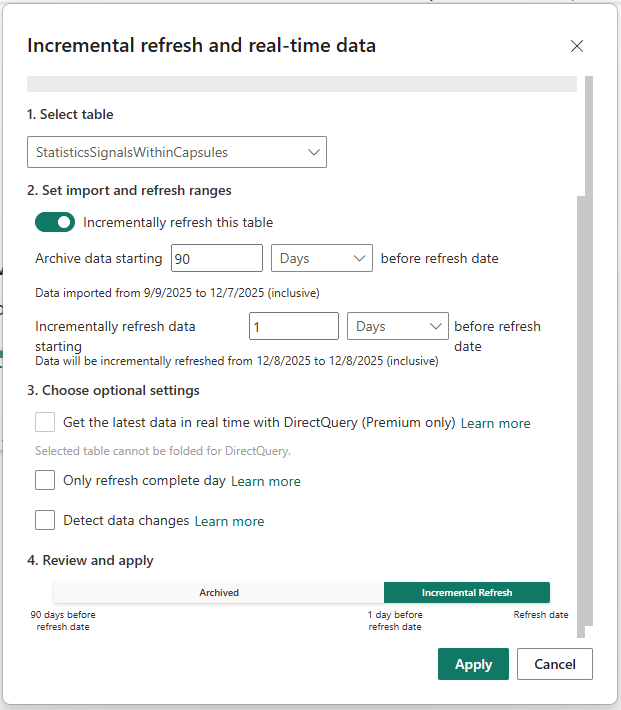Click the Incremental Refresh timeline segment
Screen dimensions: 621x710
click(466, 593)
